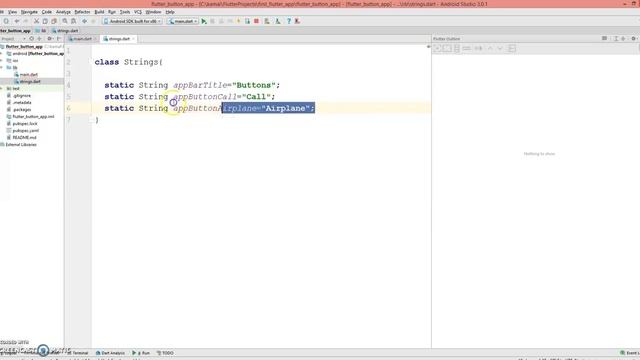Open the Project panel gear settings
The width and height of the screenshot is (640, 360).
50,39
